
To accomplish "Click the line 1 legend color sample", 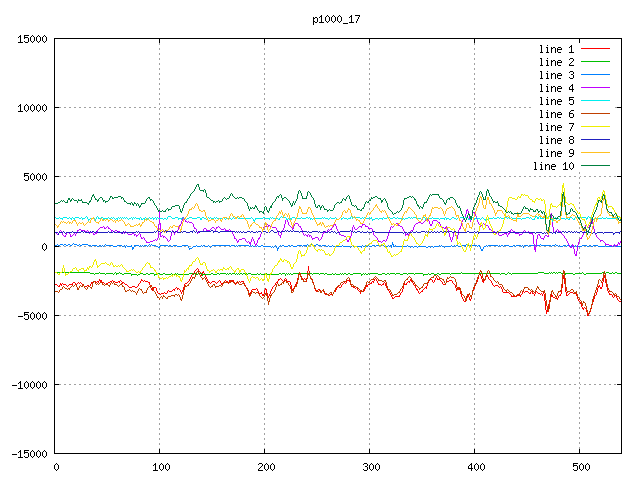I will point(595,49).
